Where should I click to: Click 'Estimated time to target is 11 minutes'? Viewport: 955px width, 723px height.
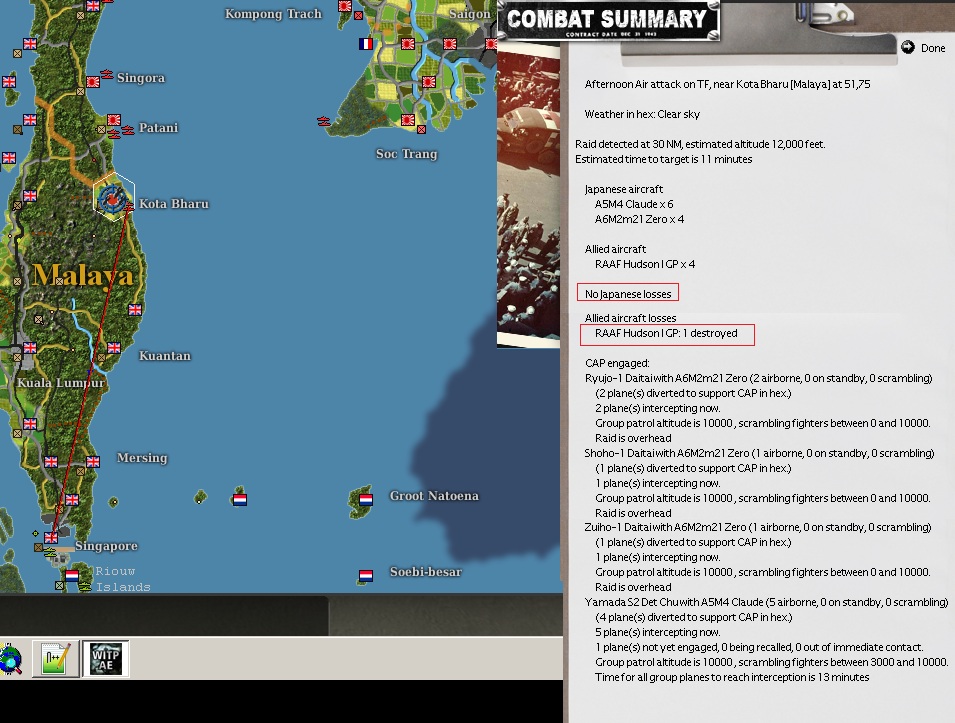point(663,159)
